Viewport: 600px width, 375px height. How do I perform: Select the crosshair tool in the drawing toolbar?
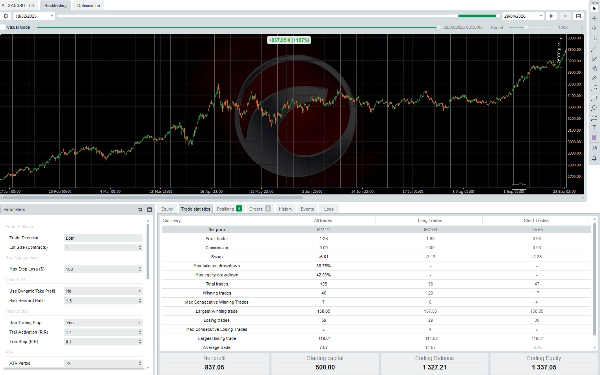coord(594,18)
